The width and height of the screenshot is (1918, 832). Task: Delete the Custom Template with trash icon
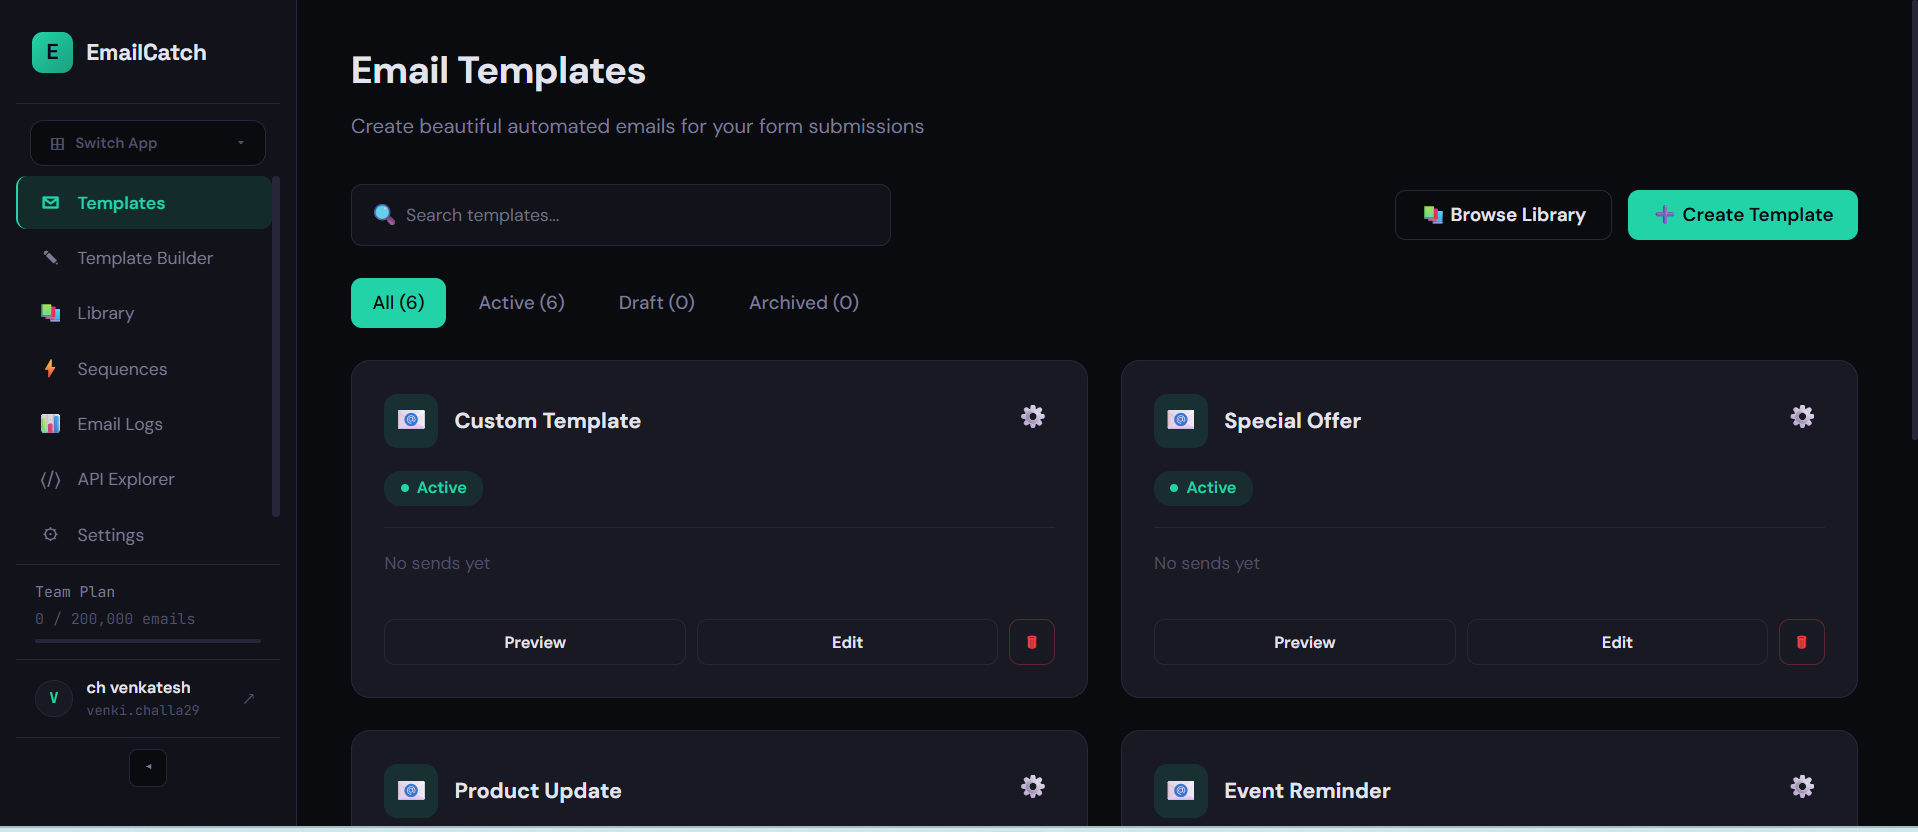[1031, 642]
